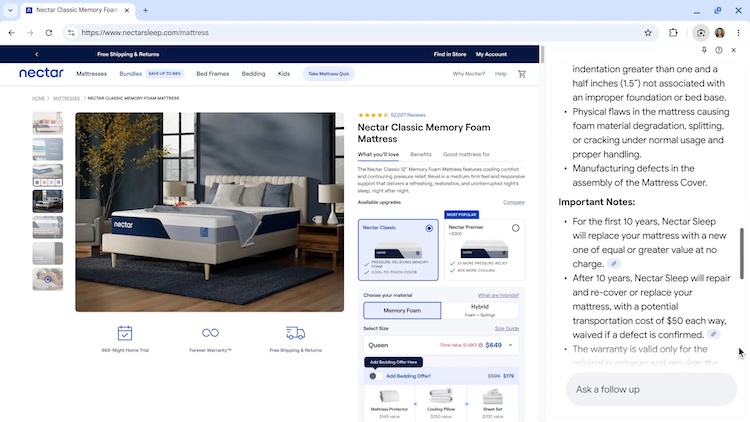The height and width of the screenshot is (422, 750).
Task: Click the Forever Warranty infinity icon
Action: (210, 333)
